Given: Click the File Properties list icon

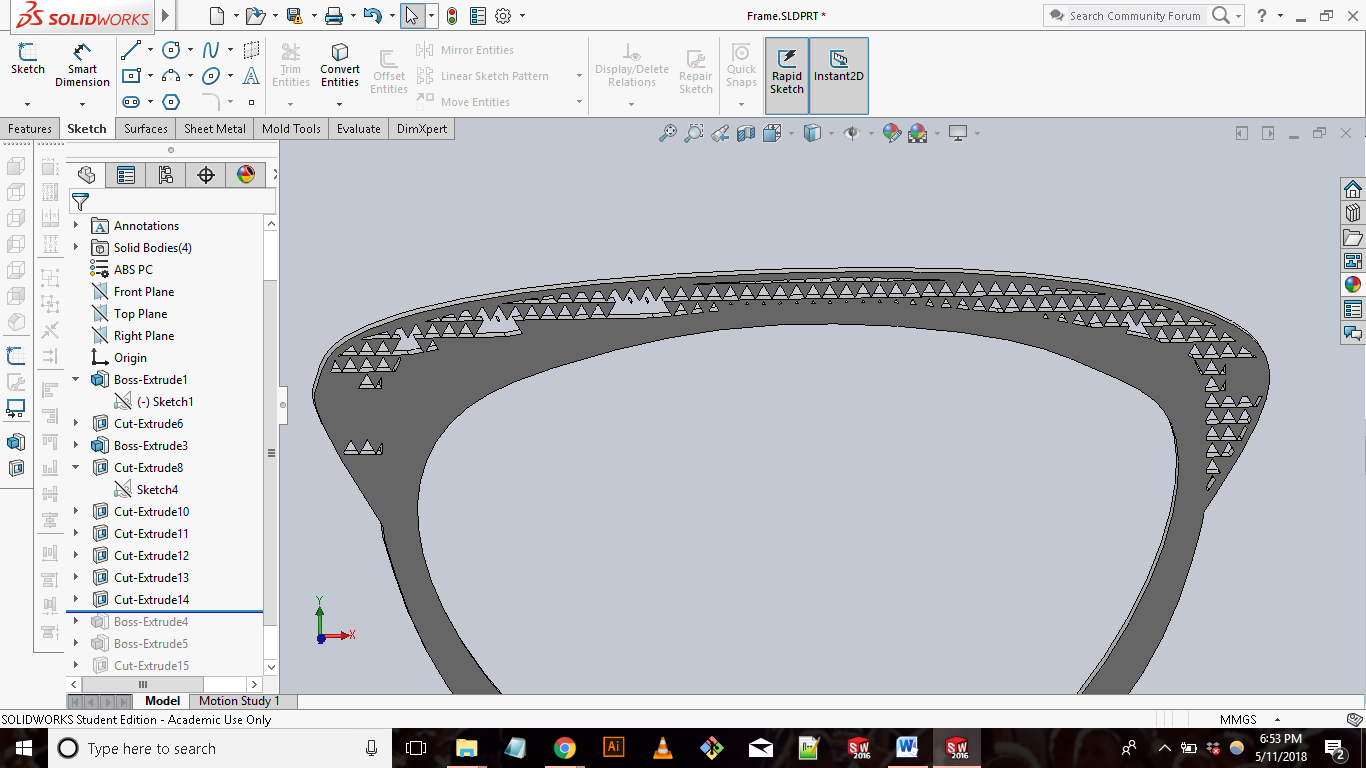Looking at the screenshot, I should pyautogui.click(x=478, y=16).
